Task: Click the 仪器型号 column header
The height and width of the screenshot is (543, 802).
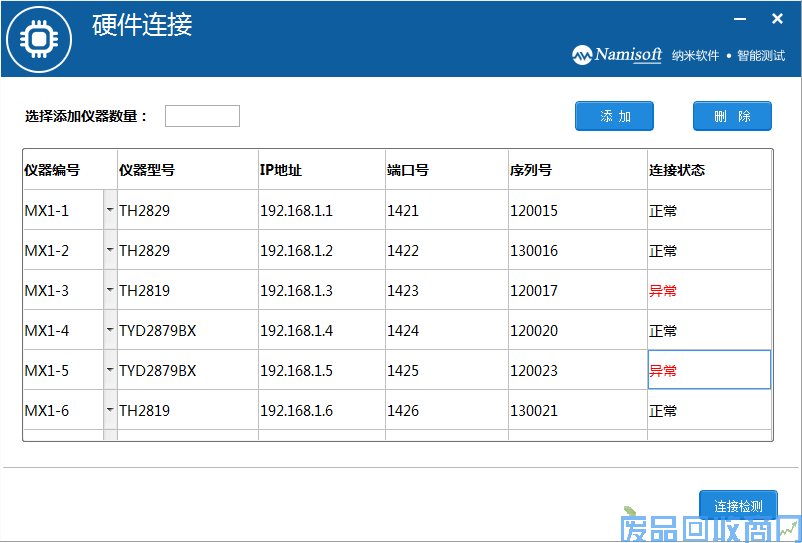Action: (147, 170)
